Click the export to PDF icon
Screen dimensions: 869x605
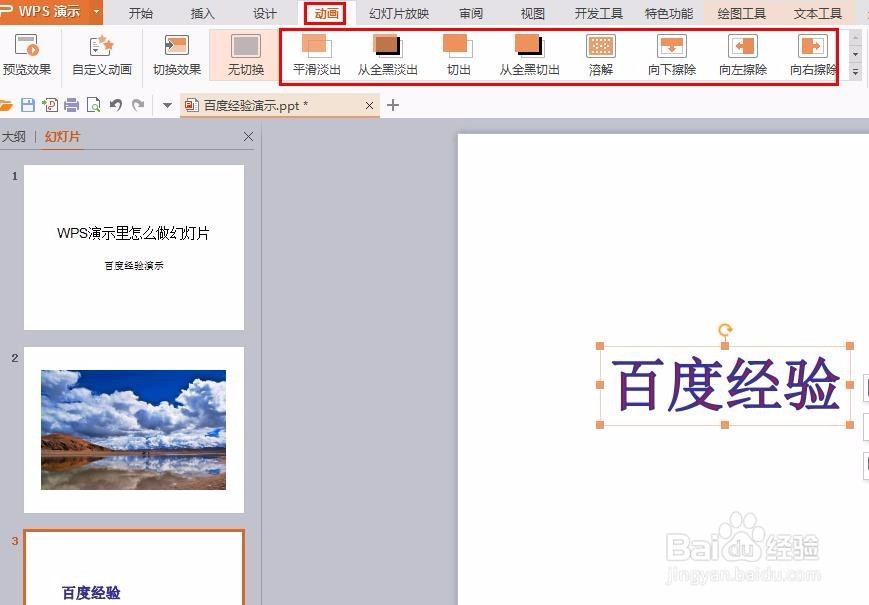pos(50,105)
